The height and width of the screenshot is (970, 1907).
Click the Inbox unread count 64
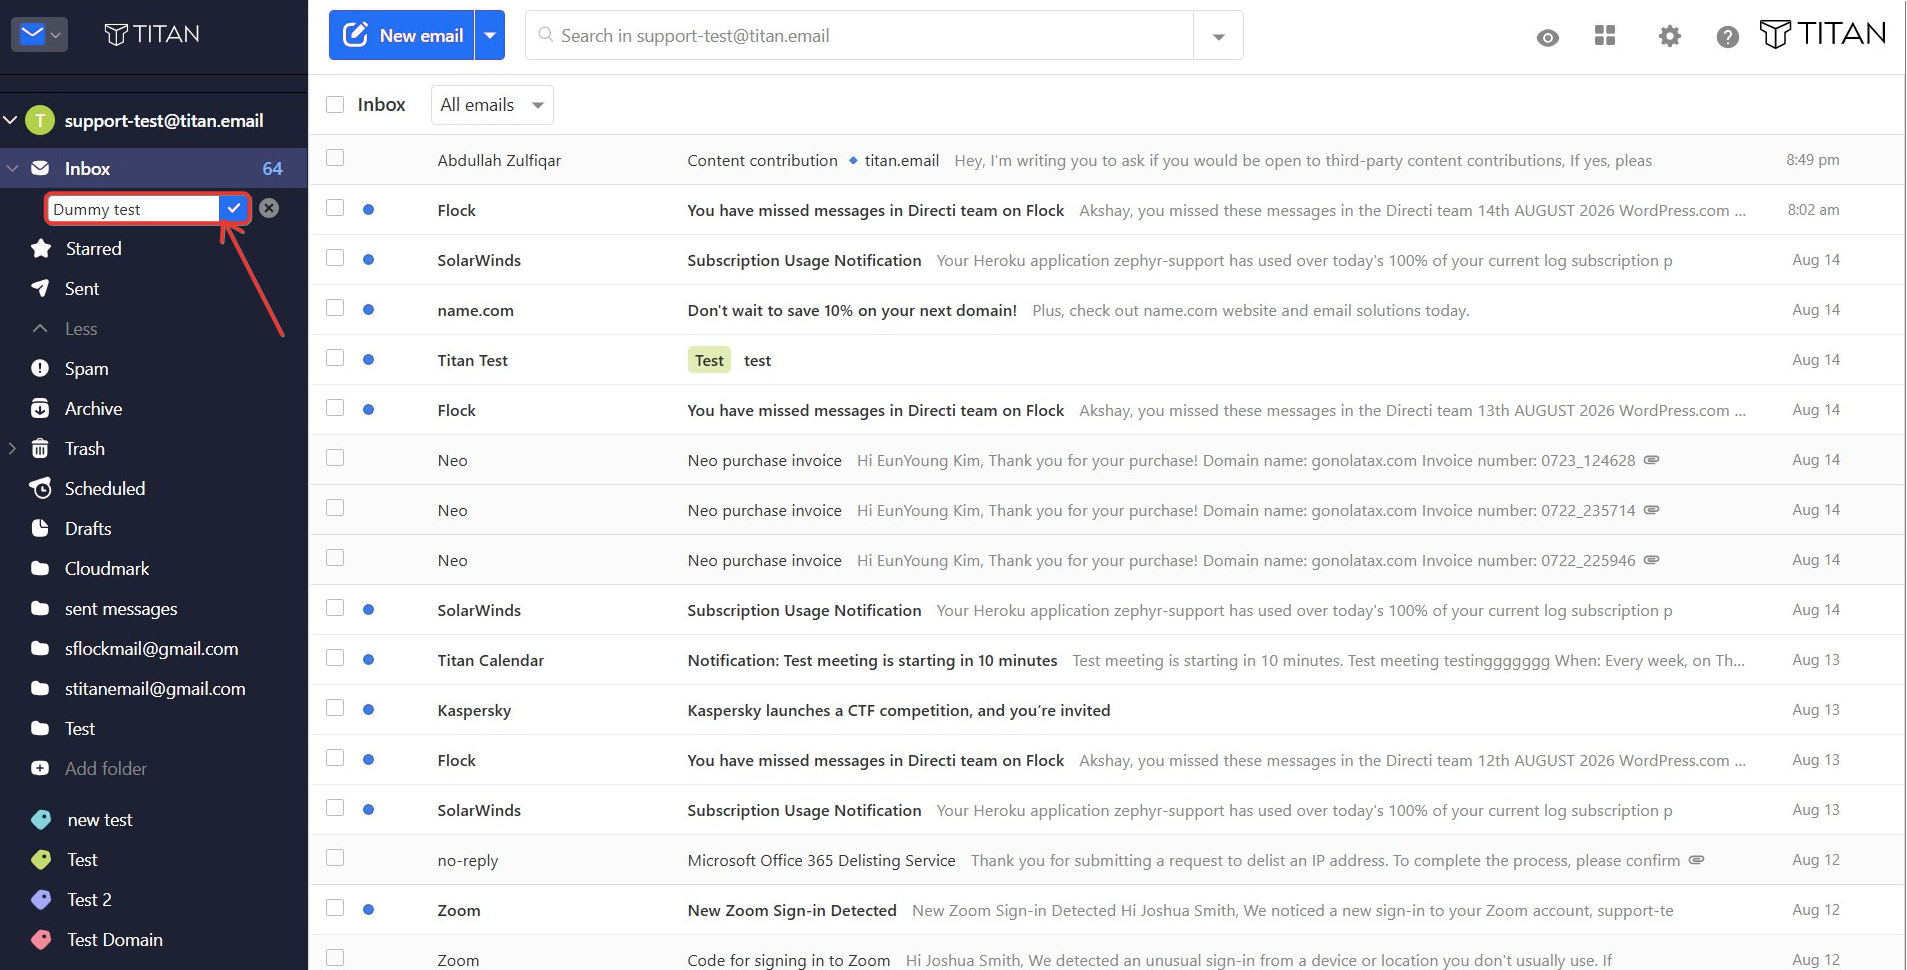(x=272, y=169)
